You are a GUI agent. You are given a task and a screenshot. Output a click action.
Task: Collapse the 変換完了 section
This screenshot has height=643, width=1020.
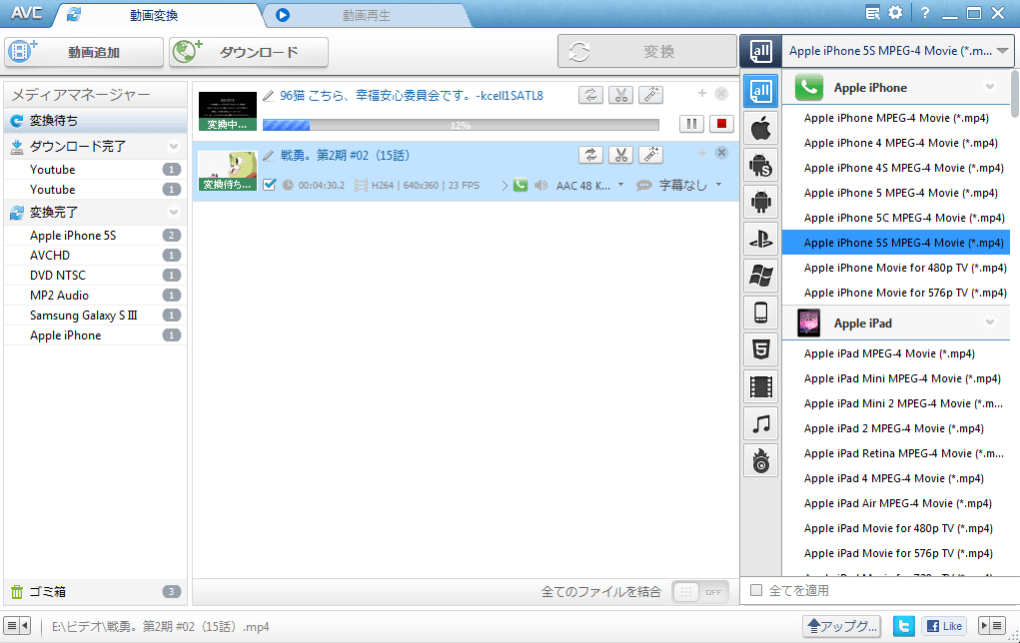point(174,212)
